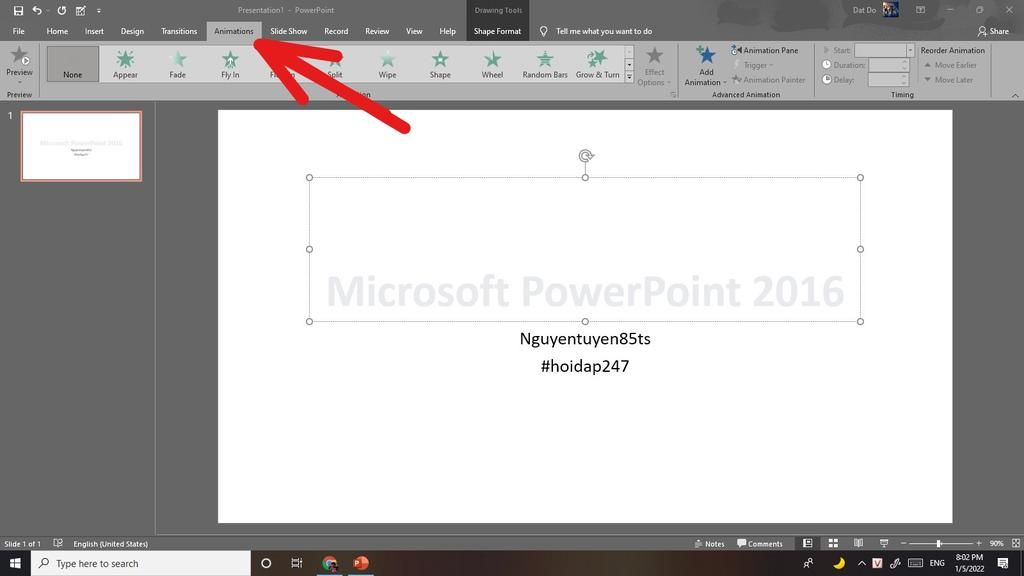Open the File menu
The width and height of the screenshot is (1024, 576).
coord(18,31)
